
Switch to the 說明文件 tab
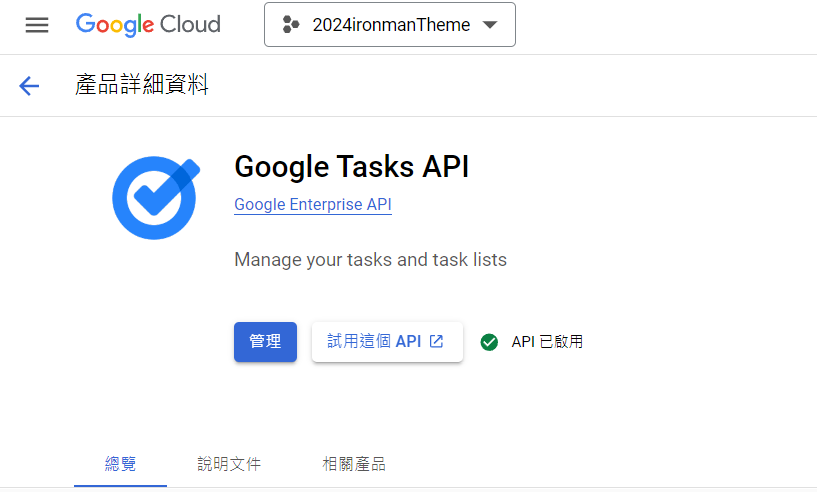pos(229,464)
